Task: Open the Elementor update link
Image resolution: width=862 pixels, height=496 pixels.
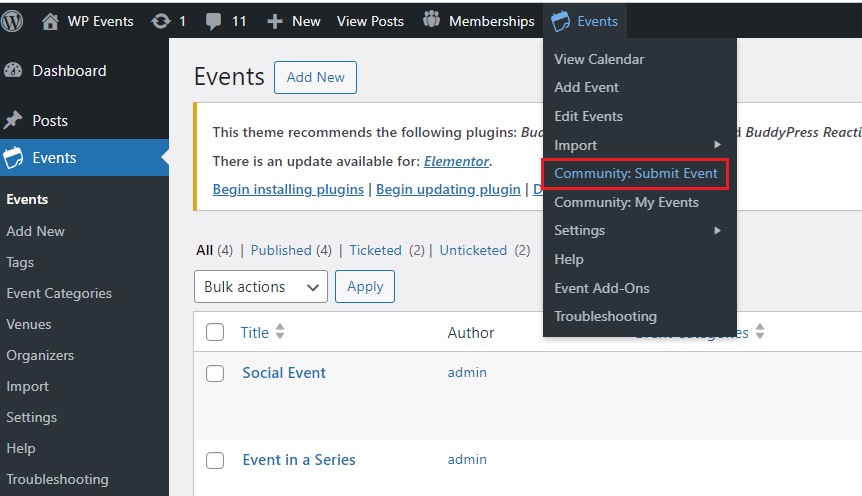Action: (456, 161)
